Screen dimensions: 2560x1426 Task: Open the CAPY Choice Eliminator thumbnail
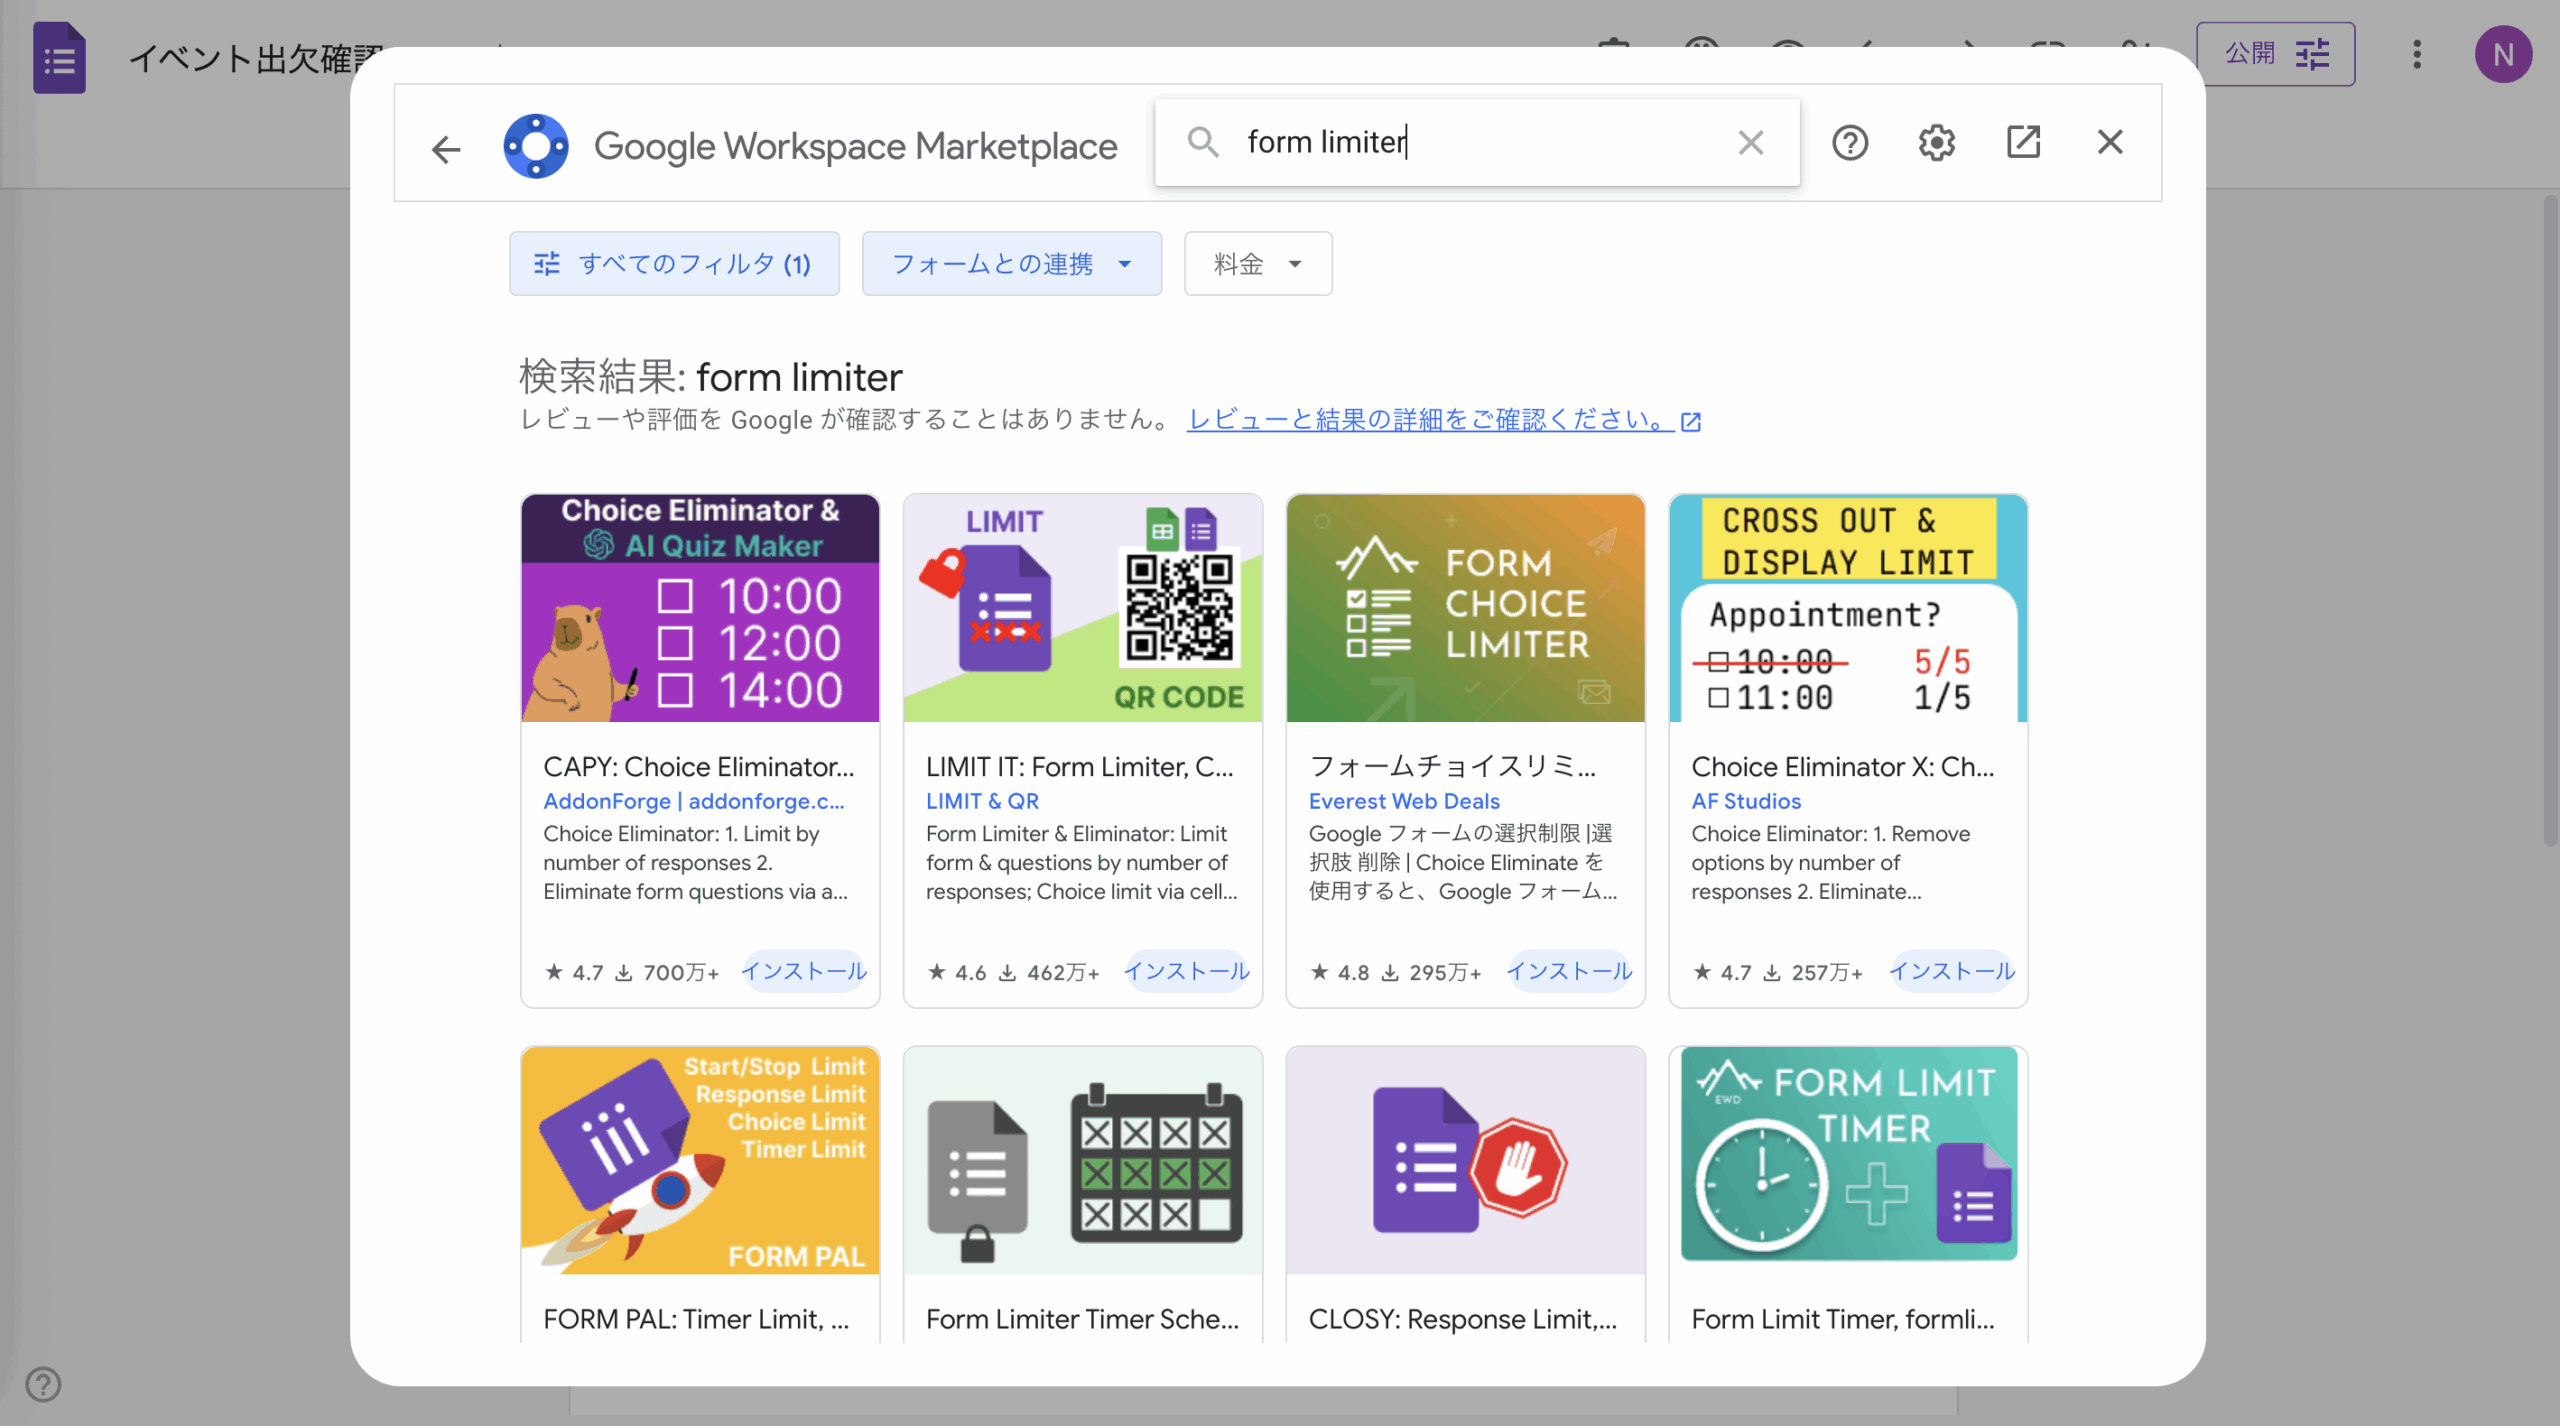(700, 608)
